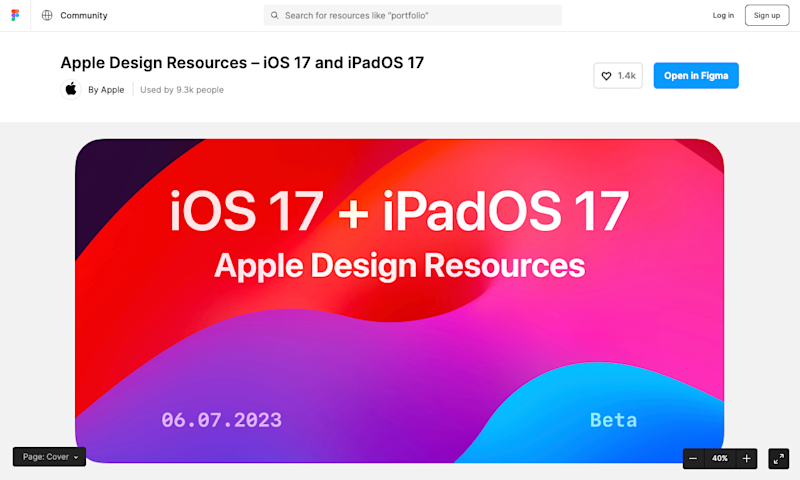Screen dimensions: 800x480
Task: Click the Open in Figma button
Action: [x=696, y=75]
